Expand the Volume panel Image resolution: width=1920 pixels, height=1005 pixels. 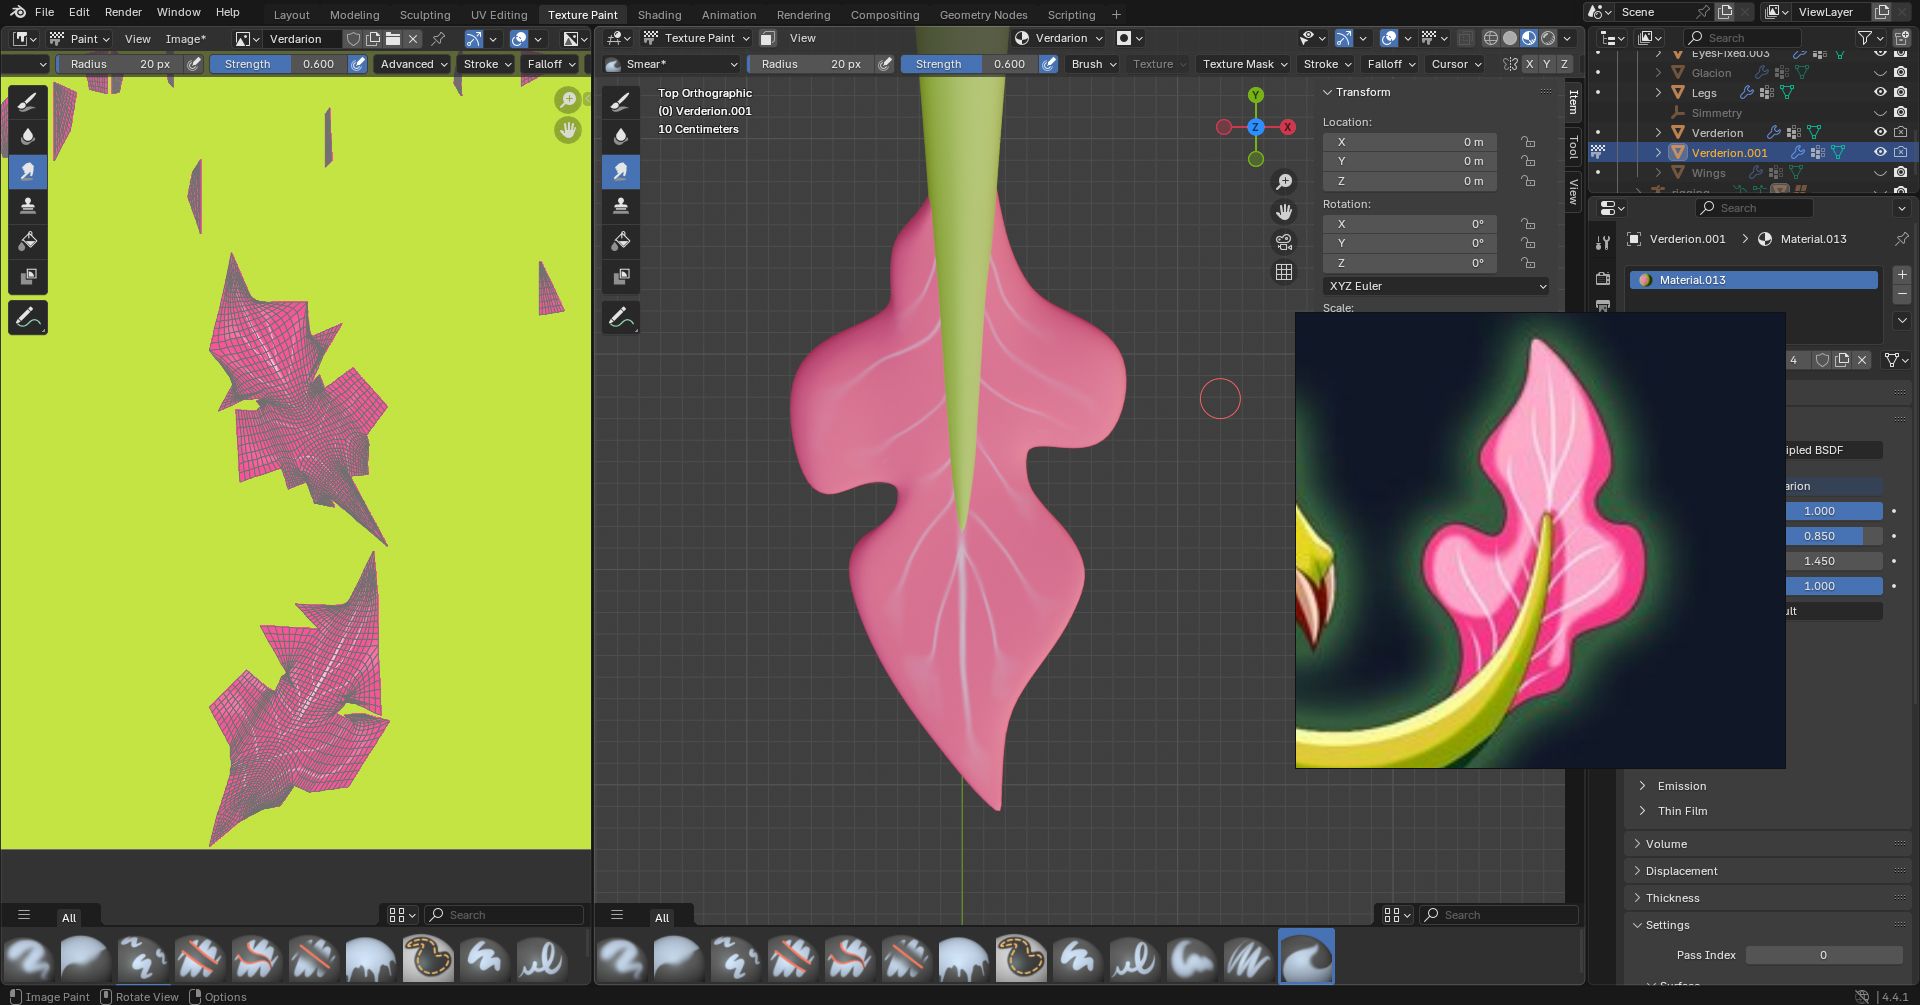(1767, 844)
